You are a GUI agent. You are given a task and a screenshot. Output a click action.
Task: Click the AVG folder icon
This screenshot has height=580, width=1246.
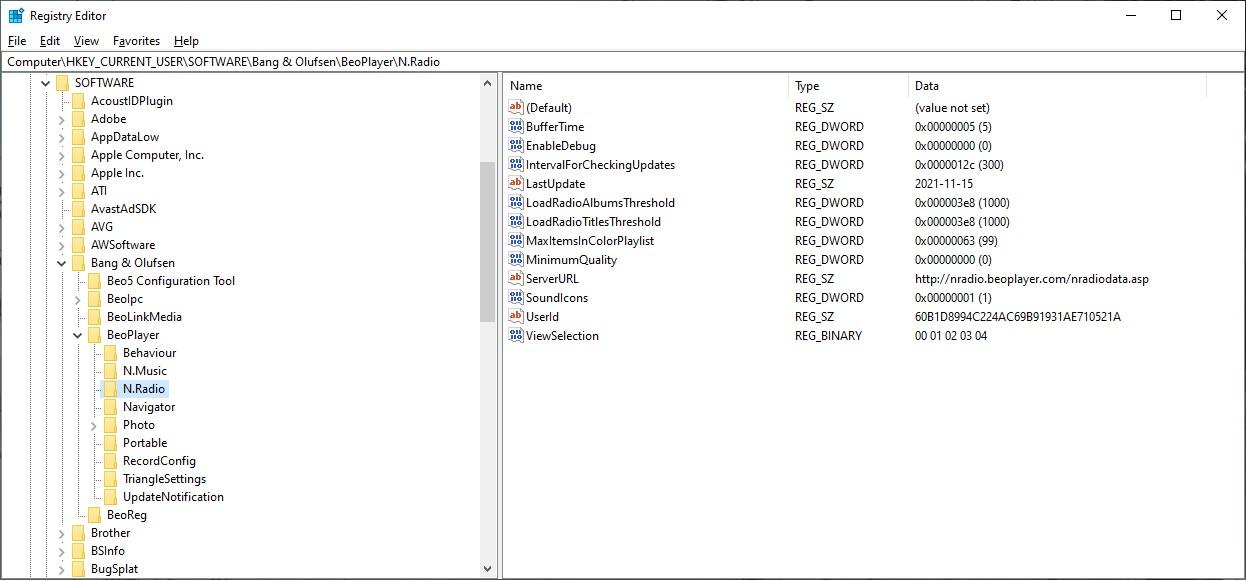(79, 227)
